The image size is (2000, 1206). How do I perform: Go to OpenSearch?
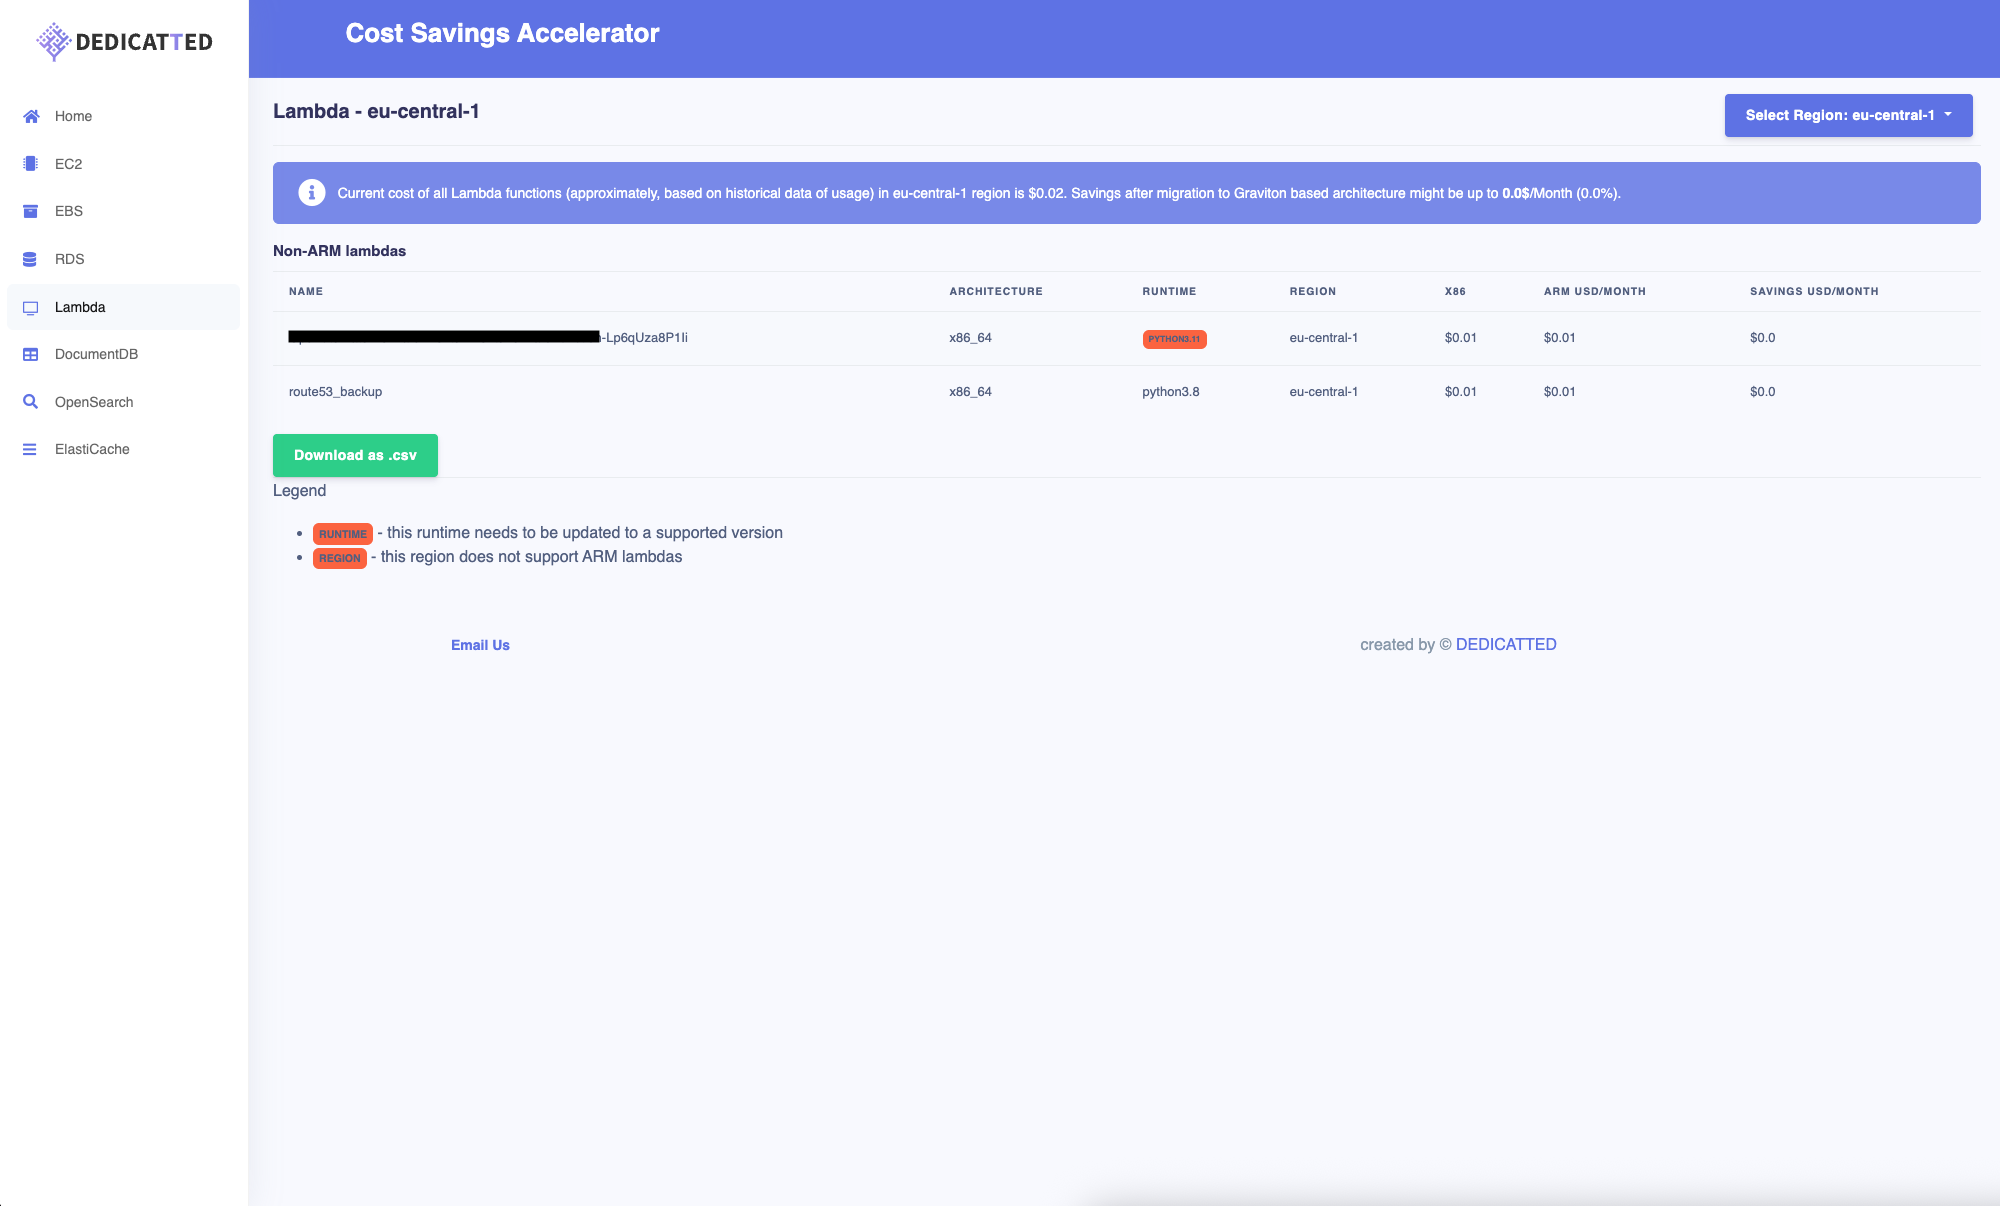click(123, 402)
